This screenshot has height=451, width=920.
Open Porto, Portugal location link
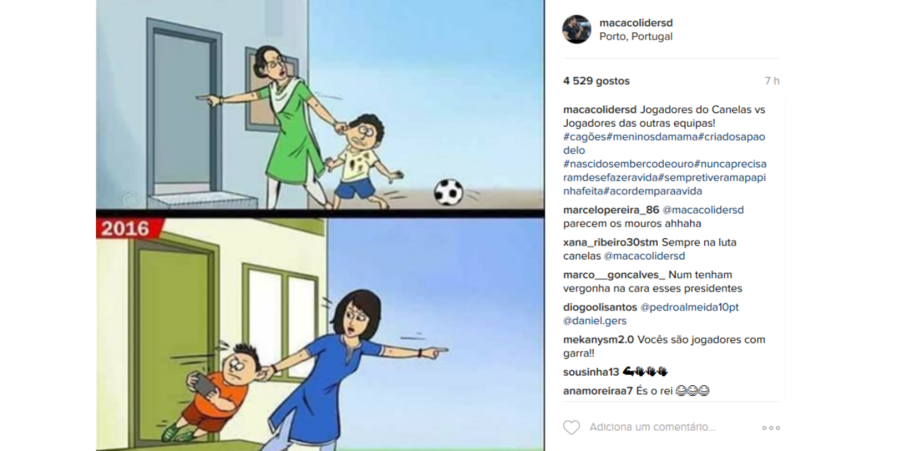click(636, 36)
